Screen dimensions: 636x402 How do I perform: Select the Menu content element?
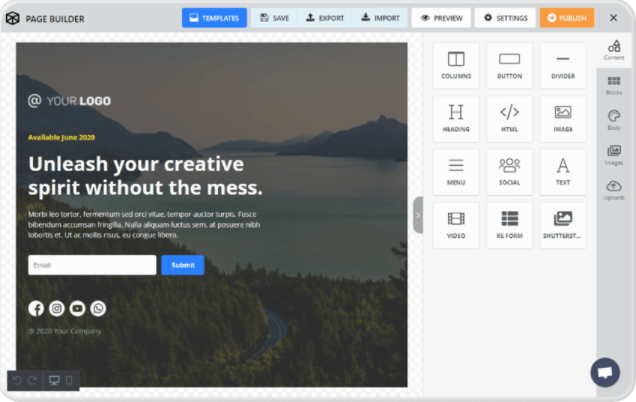456,172
